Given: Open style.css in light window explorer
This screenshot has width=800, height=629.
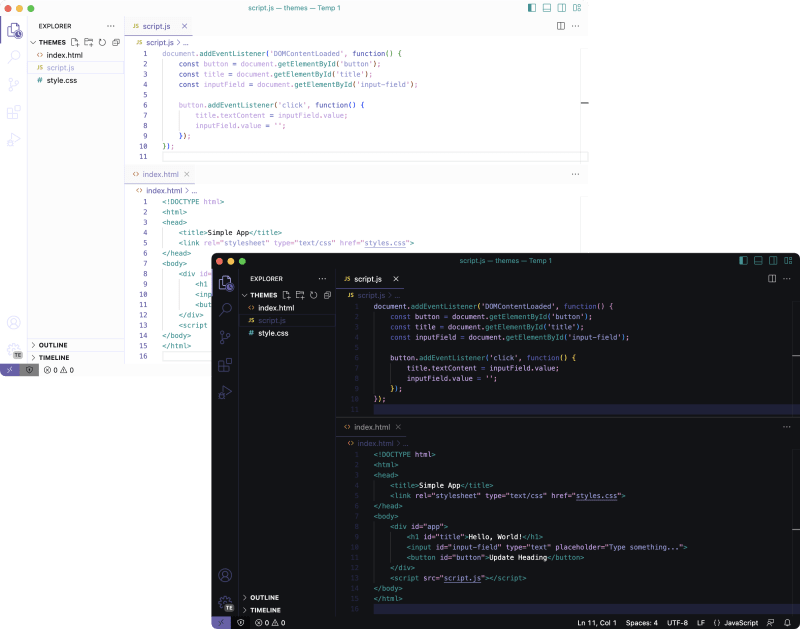Looking at the screenshot, I should [x=76, y=80].
